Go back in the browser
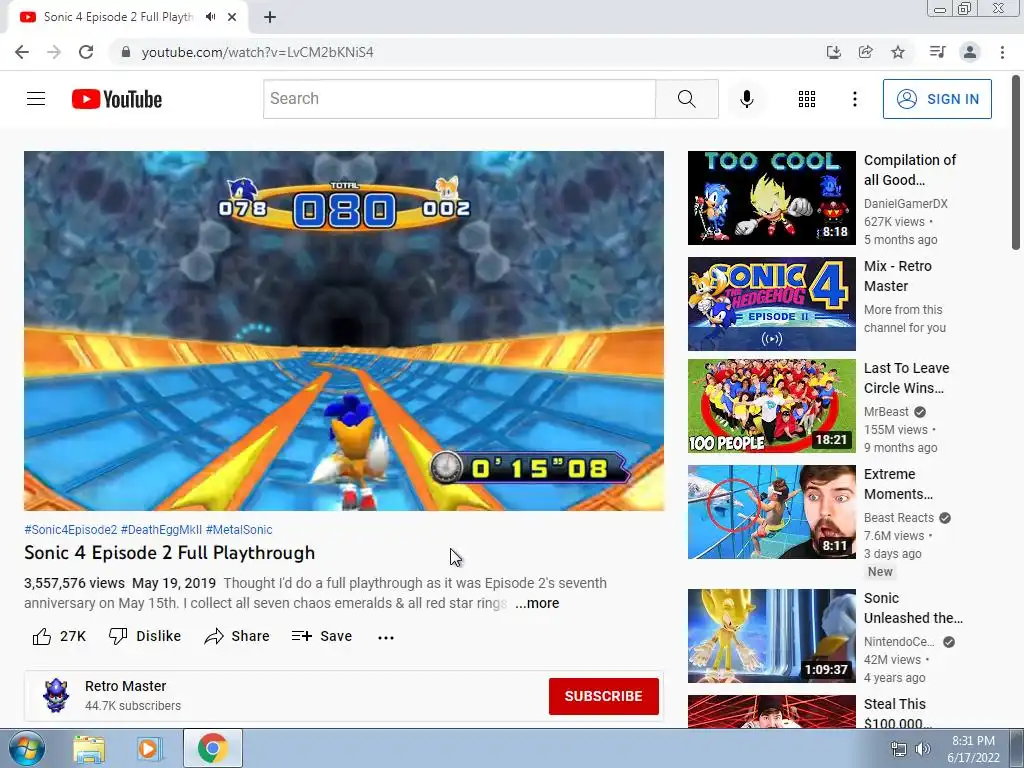Image resolution: width=1024 pixels, height=768 pixels. 22,52
